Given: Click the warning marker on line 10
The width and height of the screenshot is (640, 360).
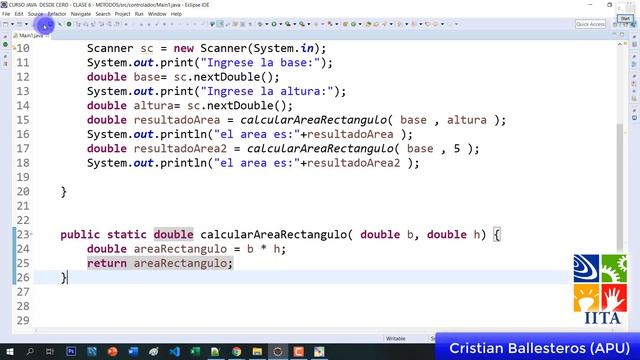Looking at the screenshot, I should point(14,48).
